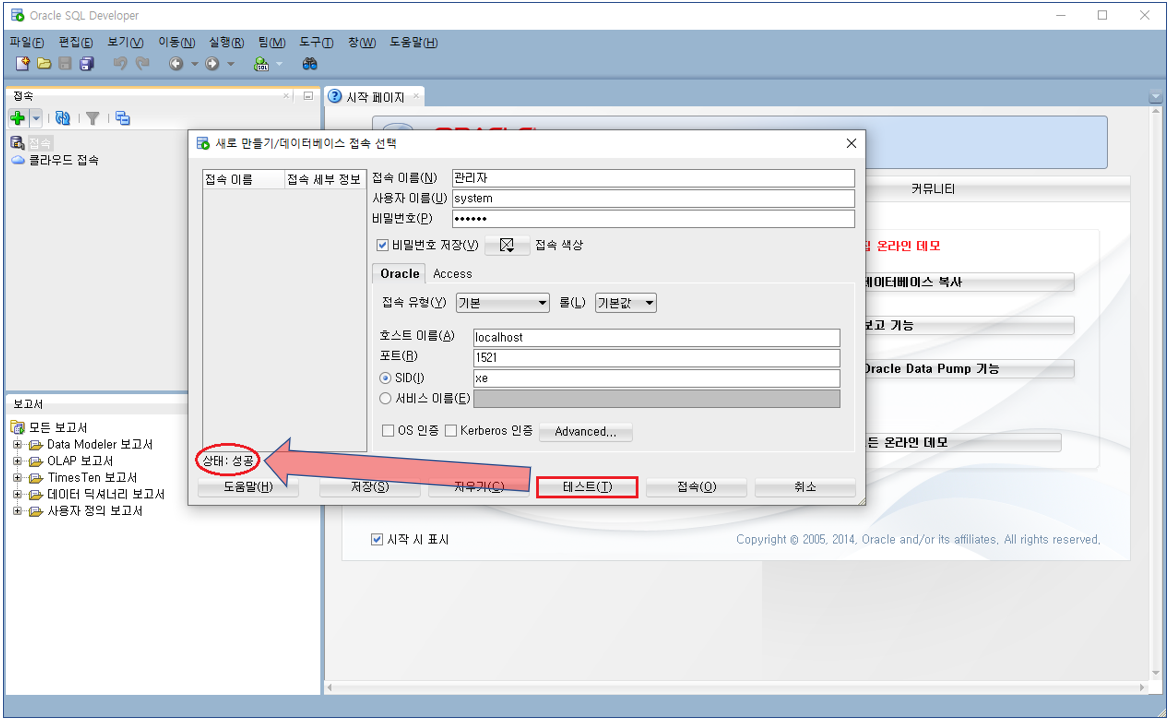The width and height of the screenshot is (1170, 722).
Task: Click the New file toolbar icon
Action: 22,63
